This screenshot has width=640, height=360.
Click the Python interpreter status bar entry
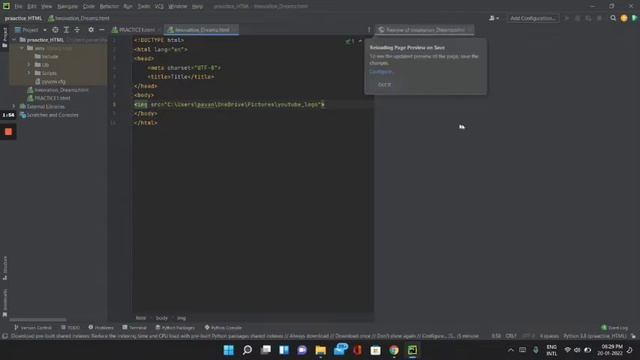595,336
